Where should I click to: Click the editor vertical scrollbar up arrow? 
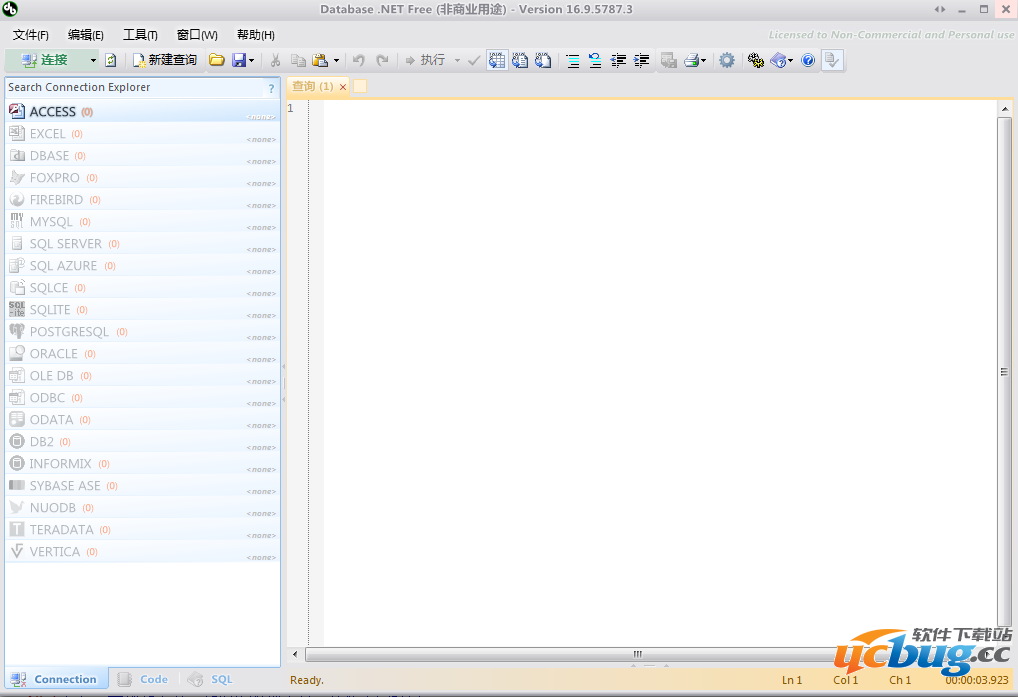tap(1004, 108)
